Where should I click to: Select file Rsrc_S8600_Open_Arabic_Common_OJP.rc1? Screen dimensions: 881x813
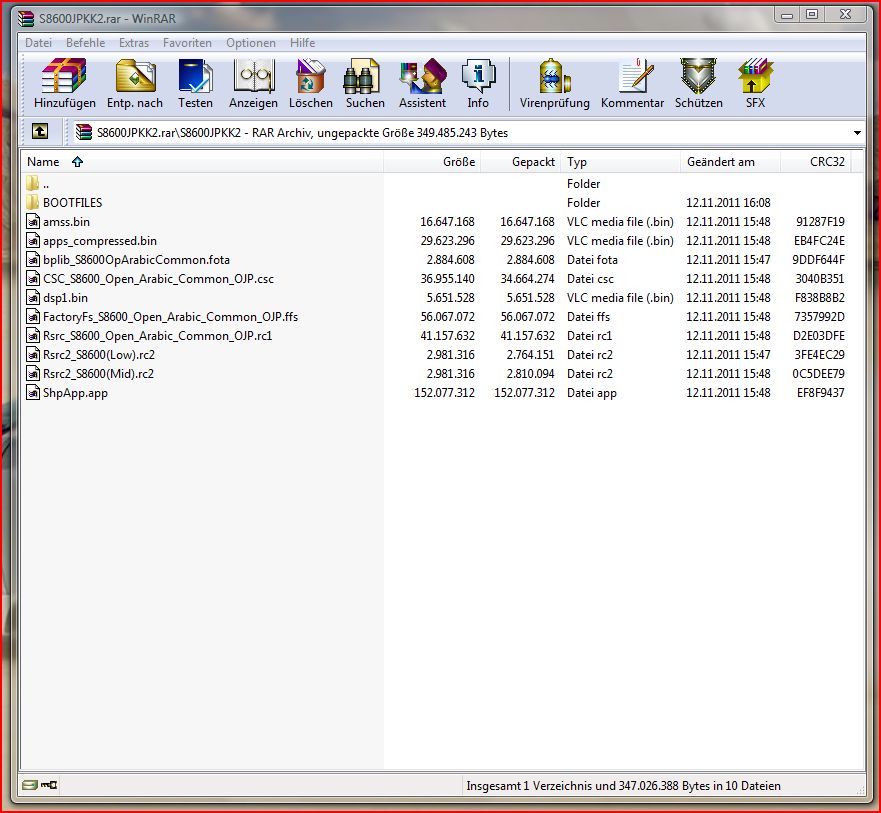click(x=157, y=336)
